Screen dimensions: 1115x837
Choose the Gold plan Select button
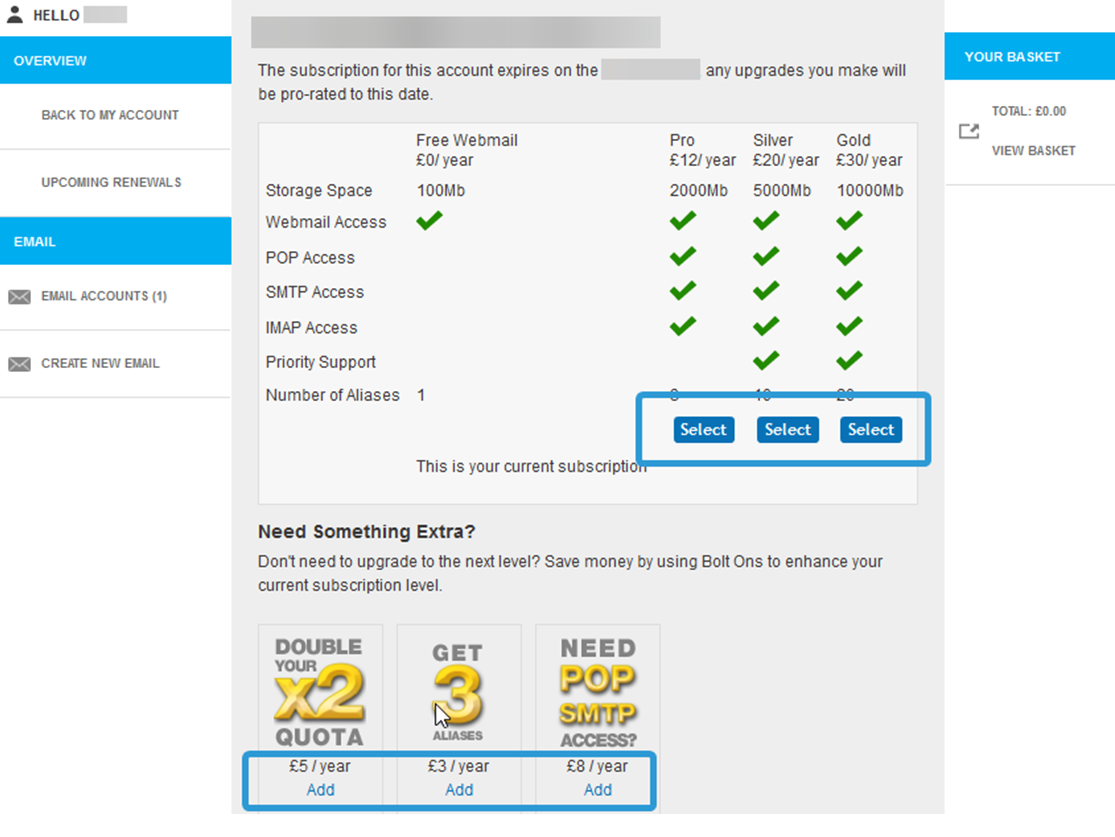pos(870,430)
